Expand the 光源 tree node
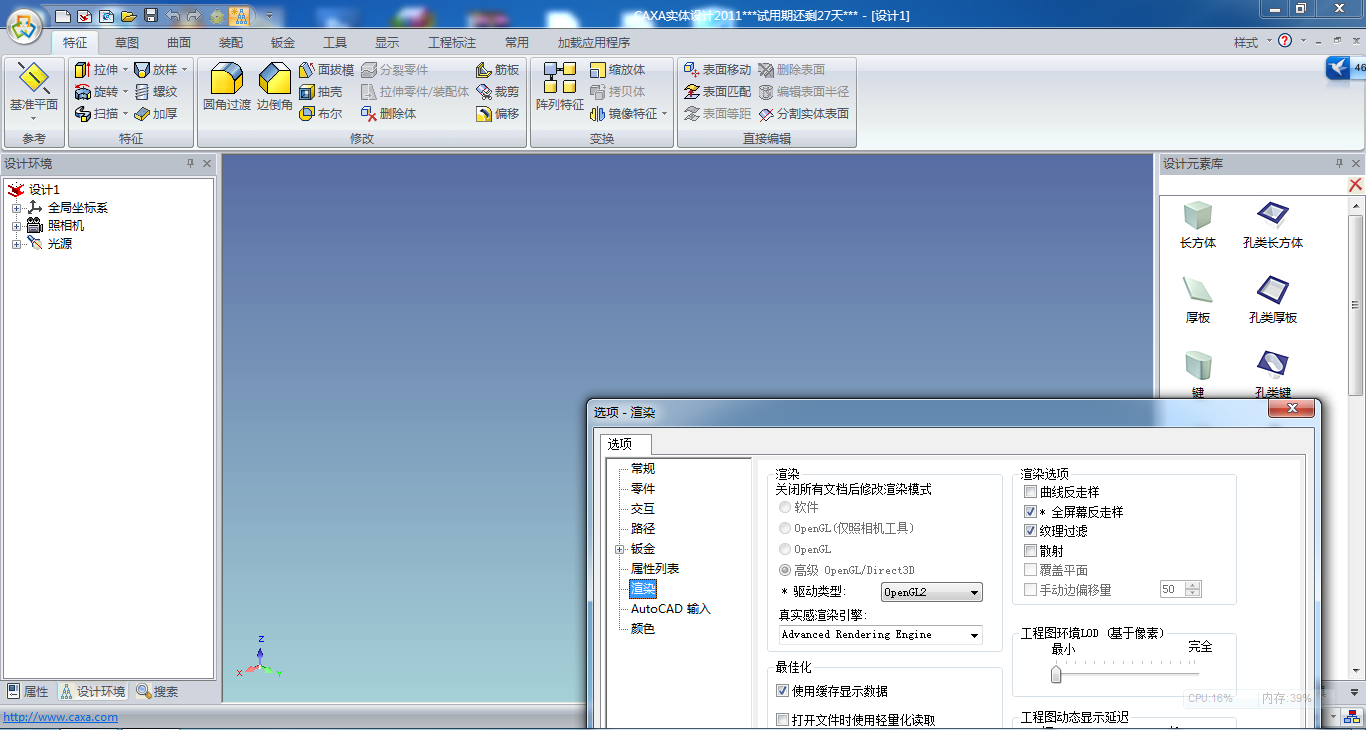The image size is (1366, 730). (16, 244)
